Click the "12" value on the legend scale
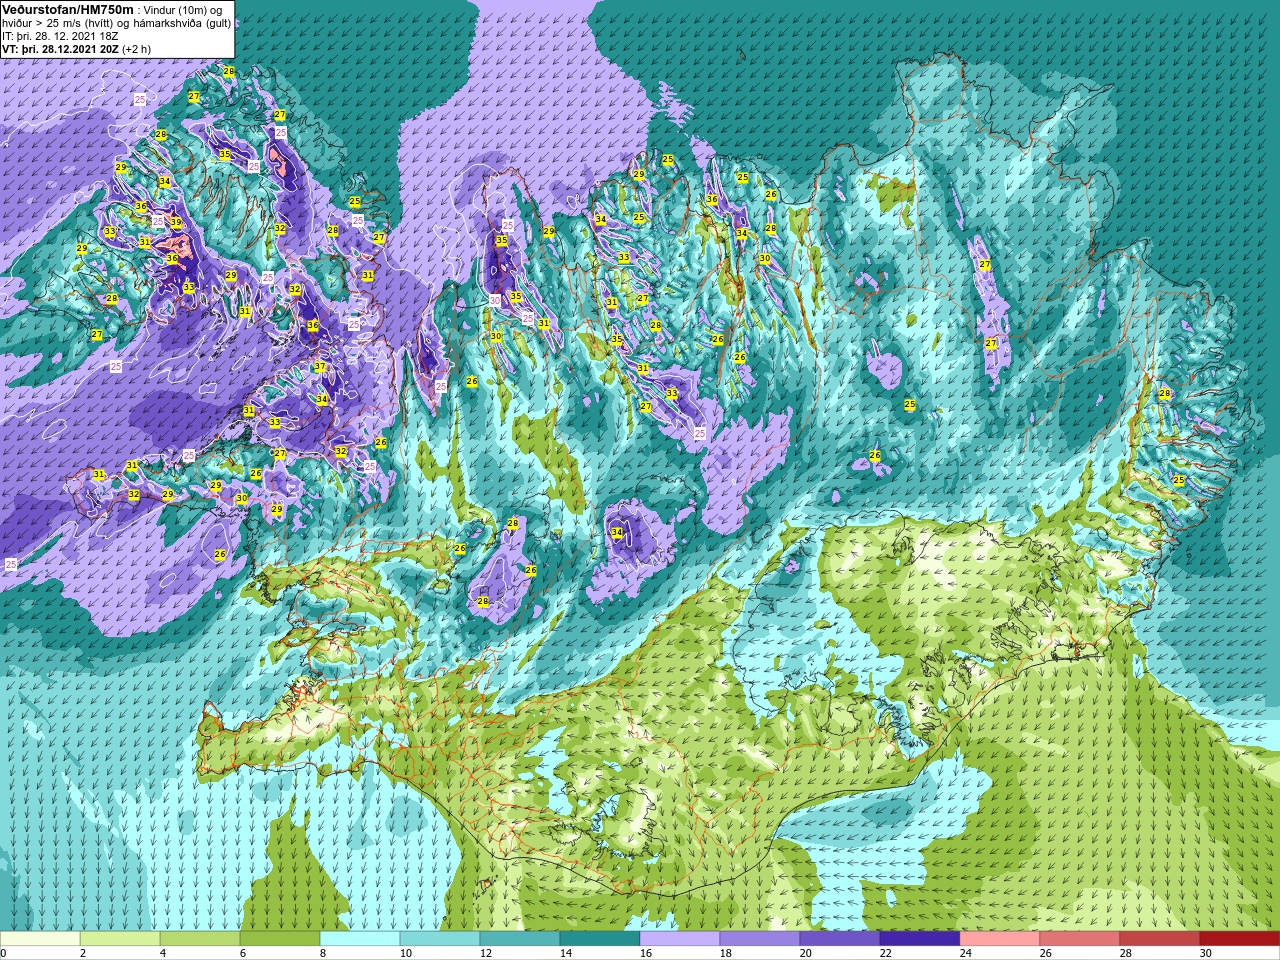Image resolution: width=1280 pixels, height=960 pixels. [x=486, y=953]
